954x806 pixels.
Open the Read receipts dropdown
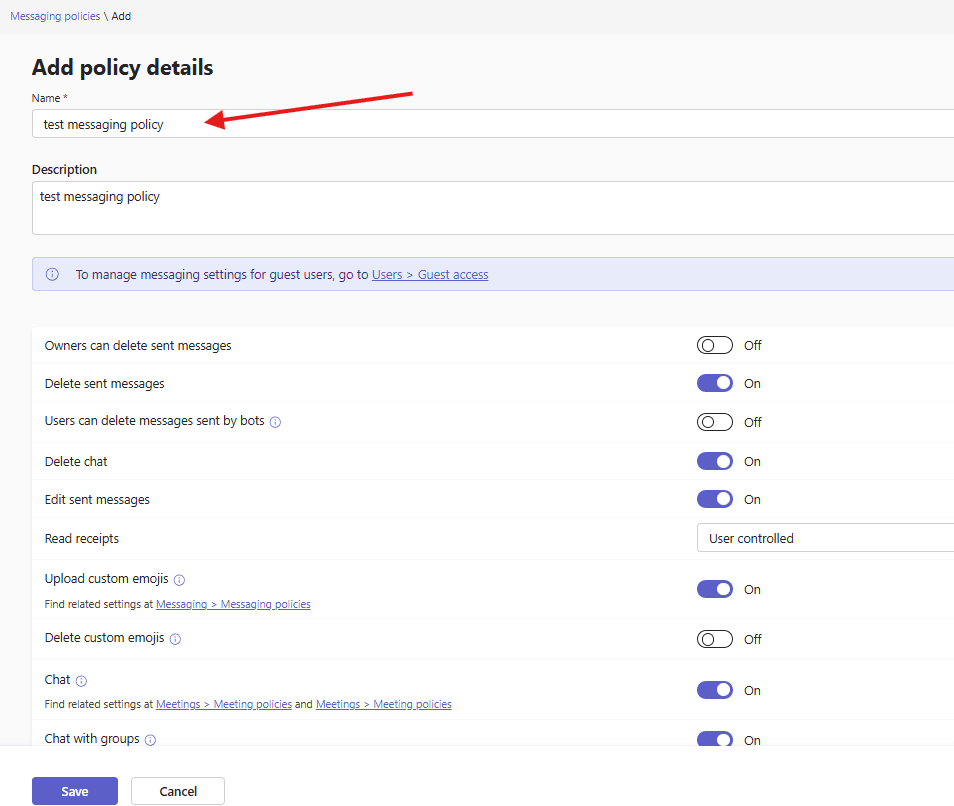pos(824,538)
